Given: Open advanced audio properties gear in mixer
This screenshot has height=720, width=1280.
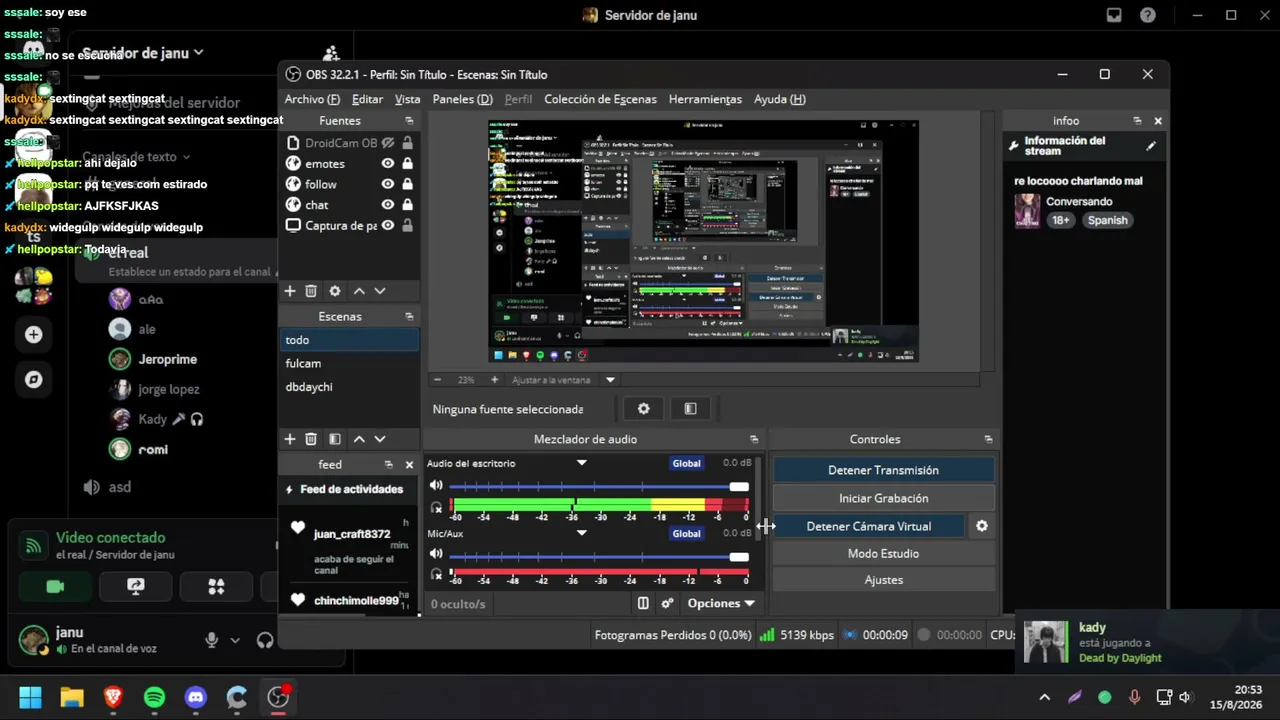Looking at the screenshot, I should (667, 603).
